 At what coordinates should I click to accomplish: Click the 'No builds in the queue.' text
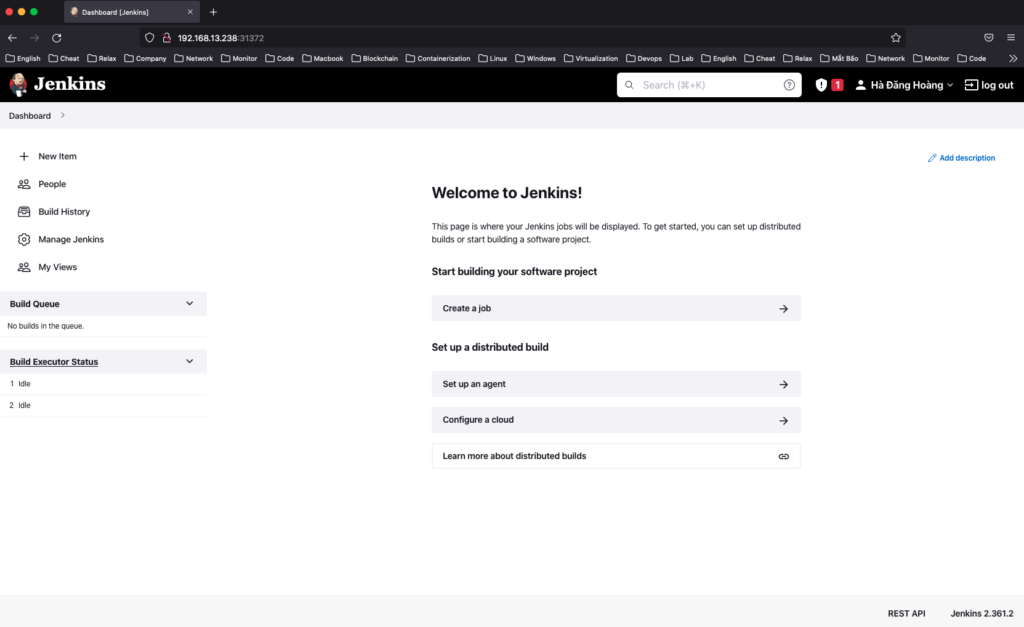tap(46, 326)
